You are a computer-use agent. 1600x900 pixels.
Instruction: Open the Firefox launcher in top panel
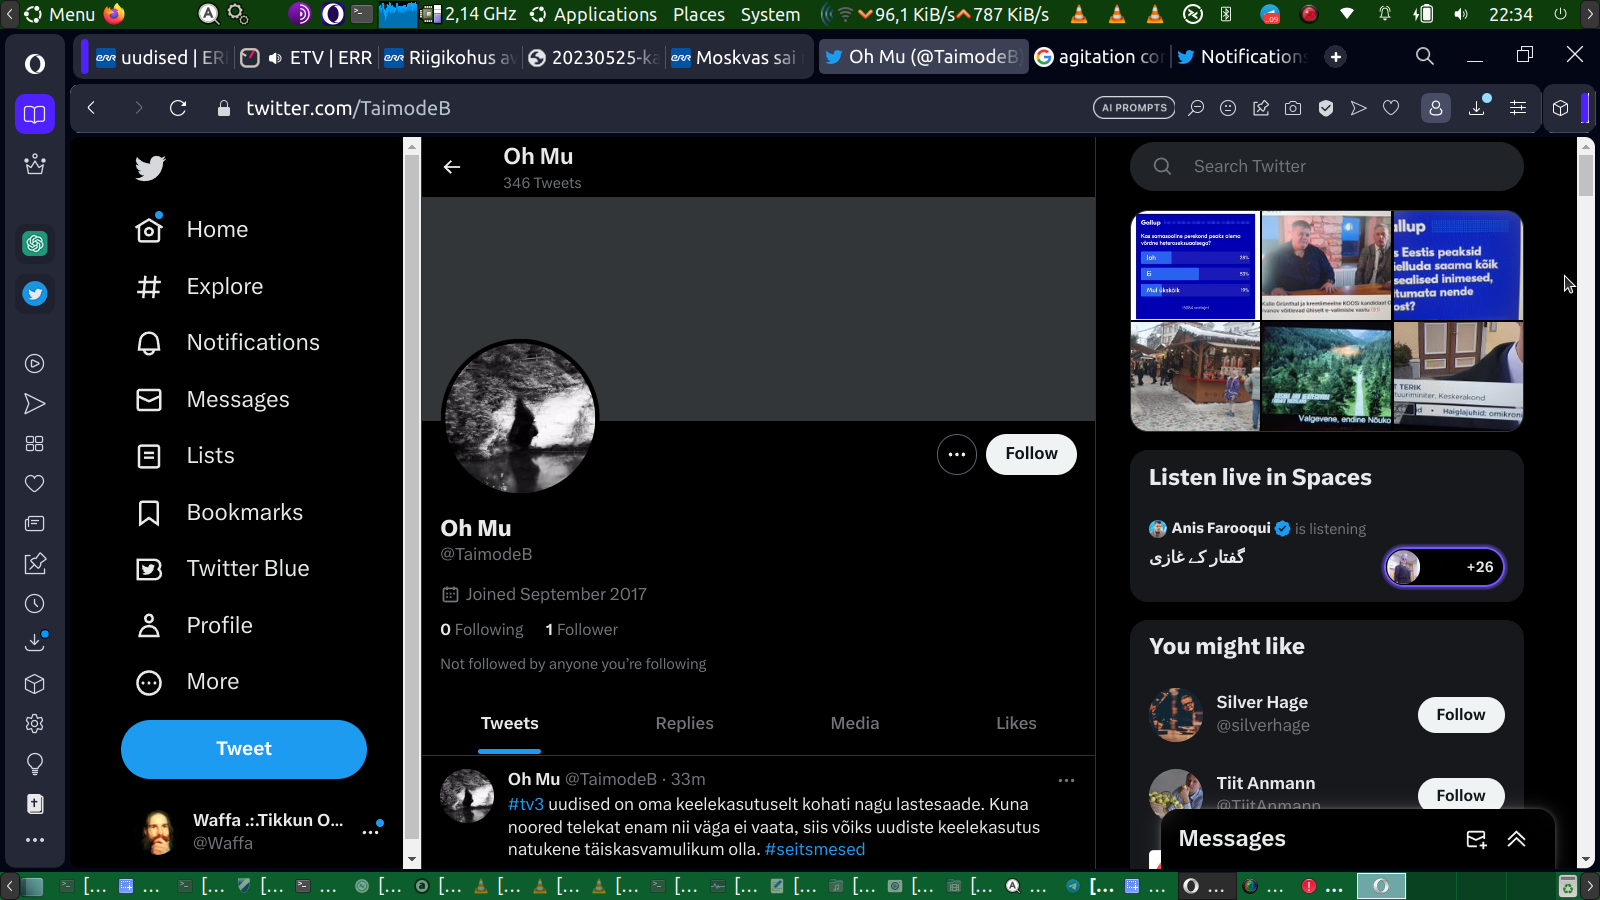pyautogui.click(x=114, y=14)
